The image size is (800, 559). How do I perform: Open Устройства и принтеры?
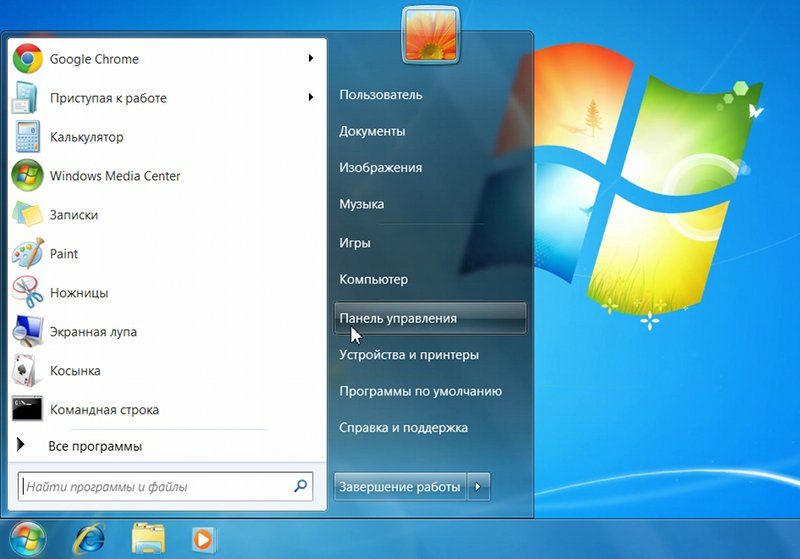[409, 354]
